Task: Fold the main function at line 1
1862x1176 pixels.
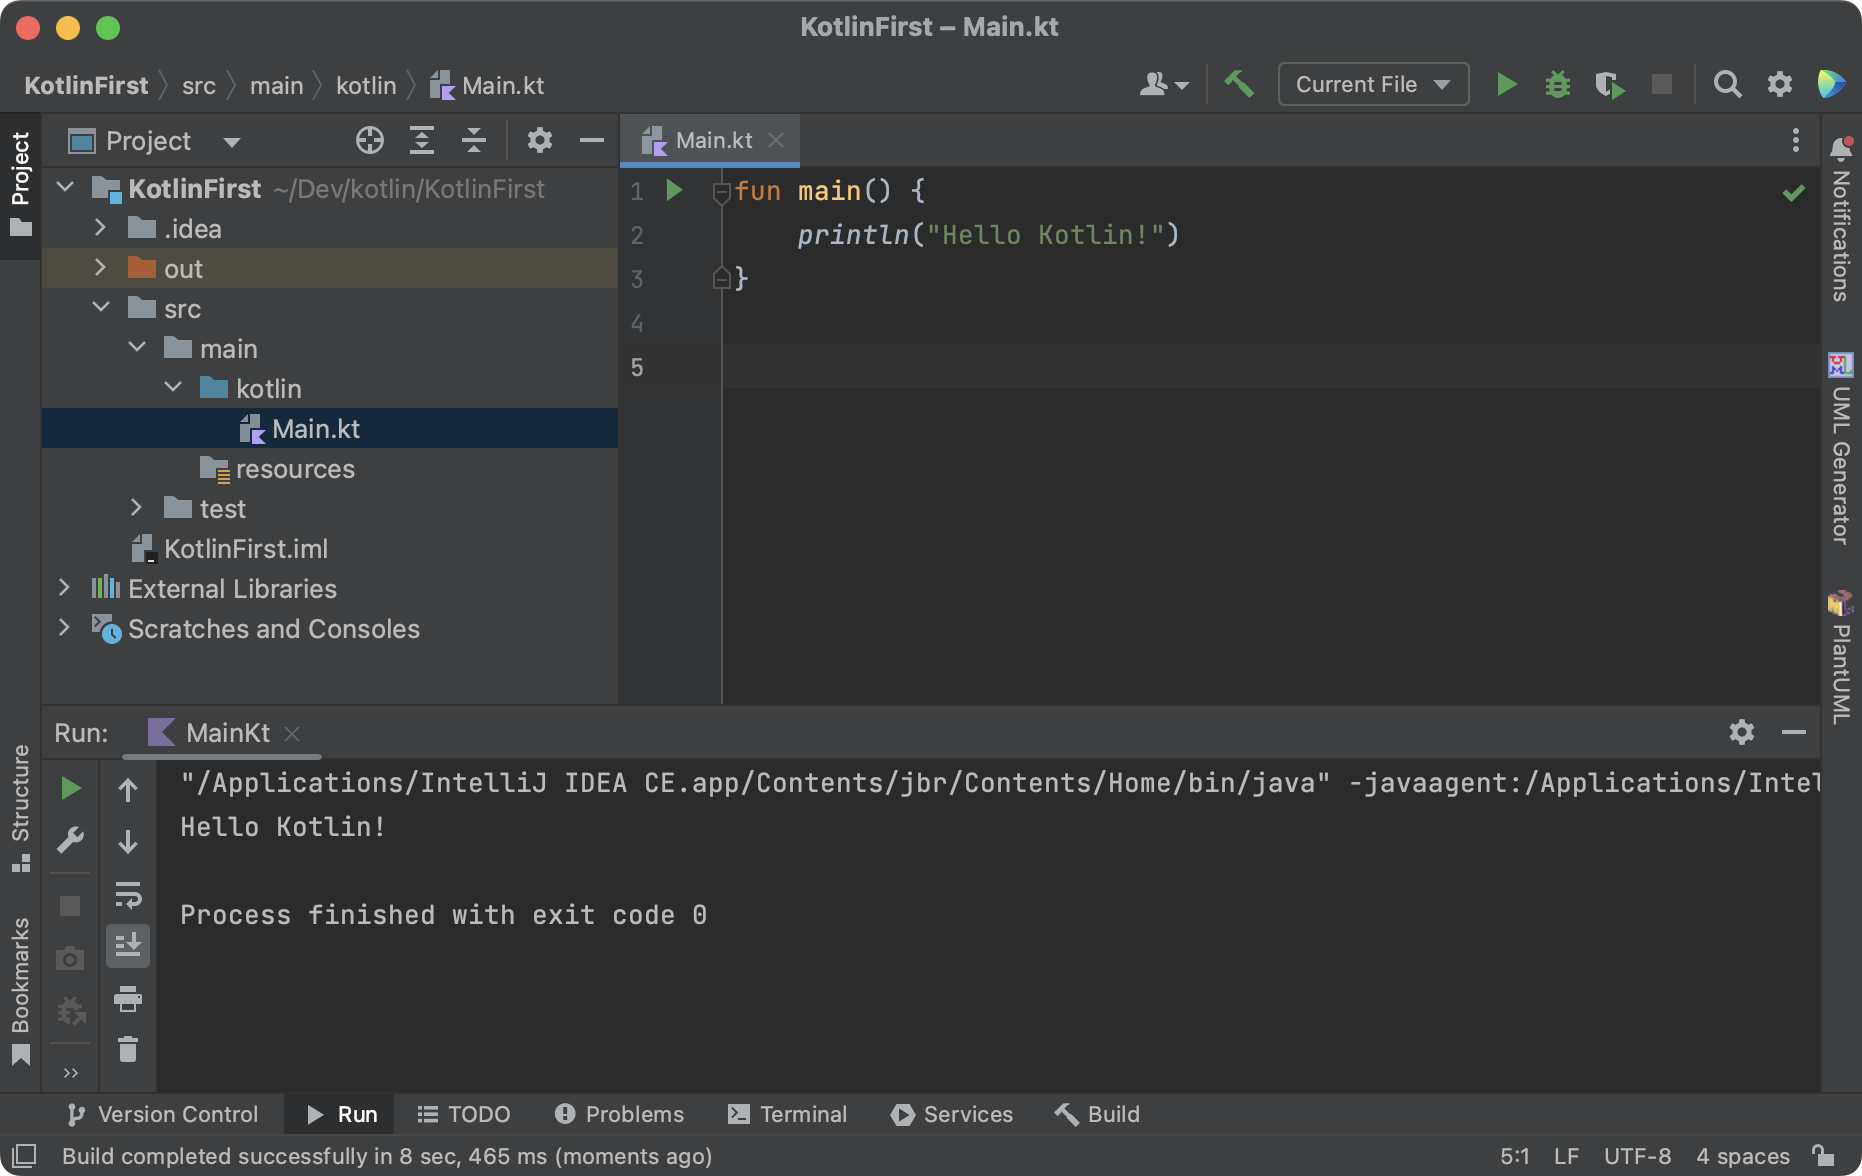Action: [722, 191]
